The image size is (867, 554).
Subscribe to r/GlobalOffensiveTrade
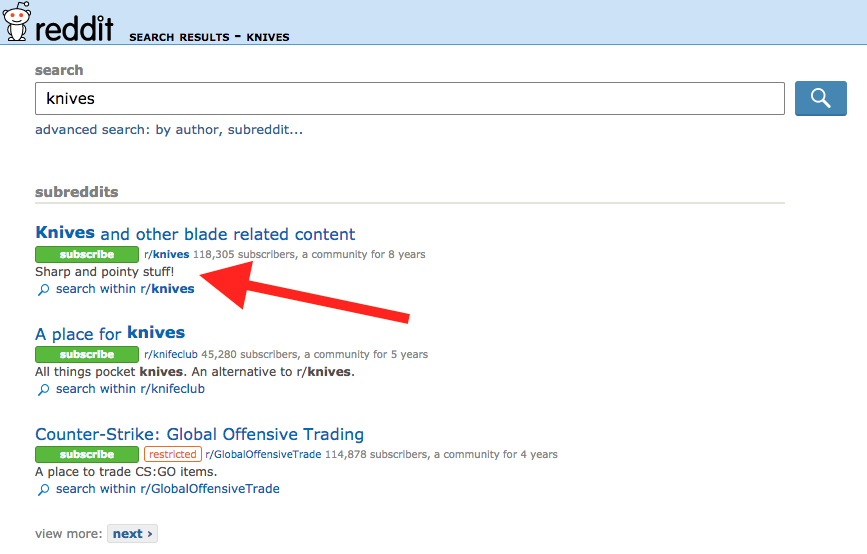(87, 454)
